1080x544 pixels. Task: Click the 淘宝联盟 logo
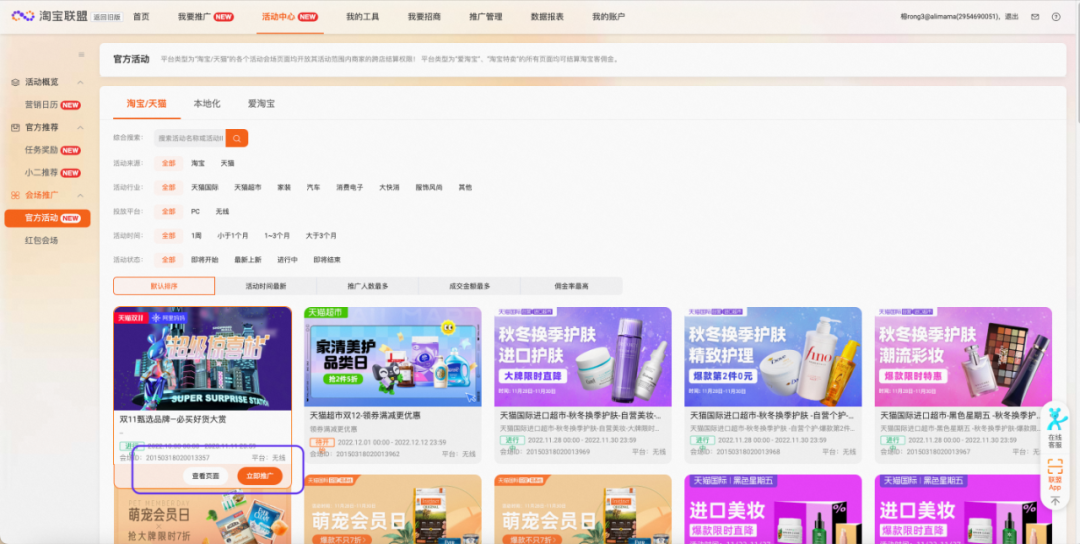(x=48, y=17)
